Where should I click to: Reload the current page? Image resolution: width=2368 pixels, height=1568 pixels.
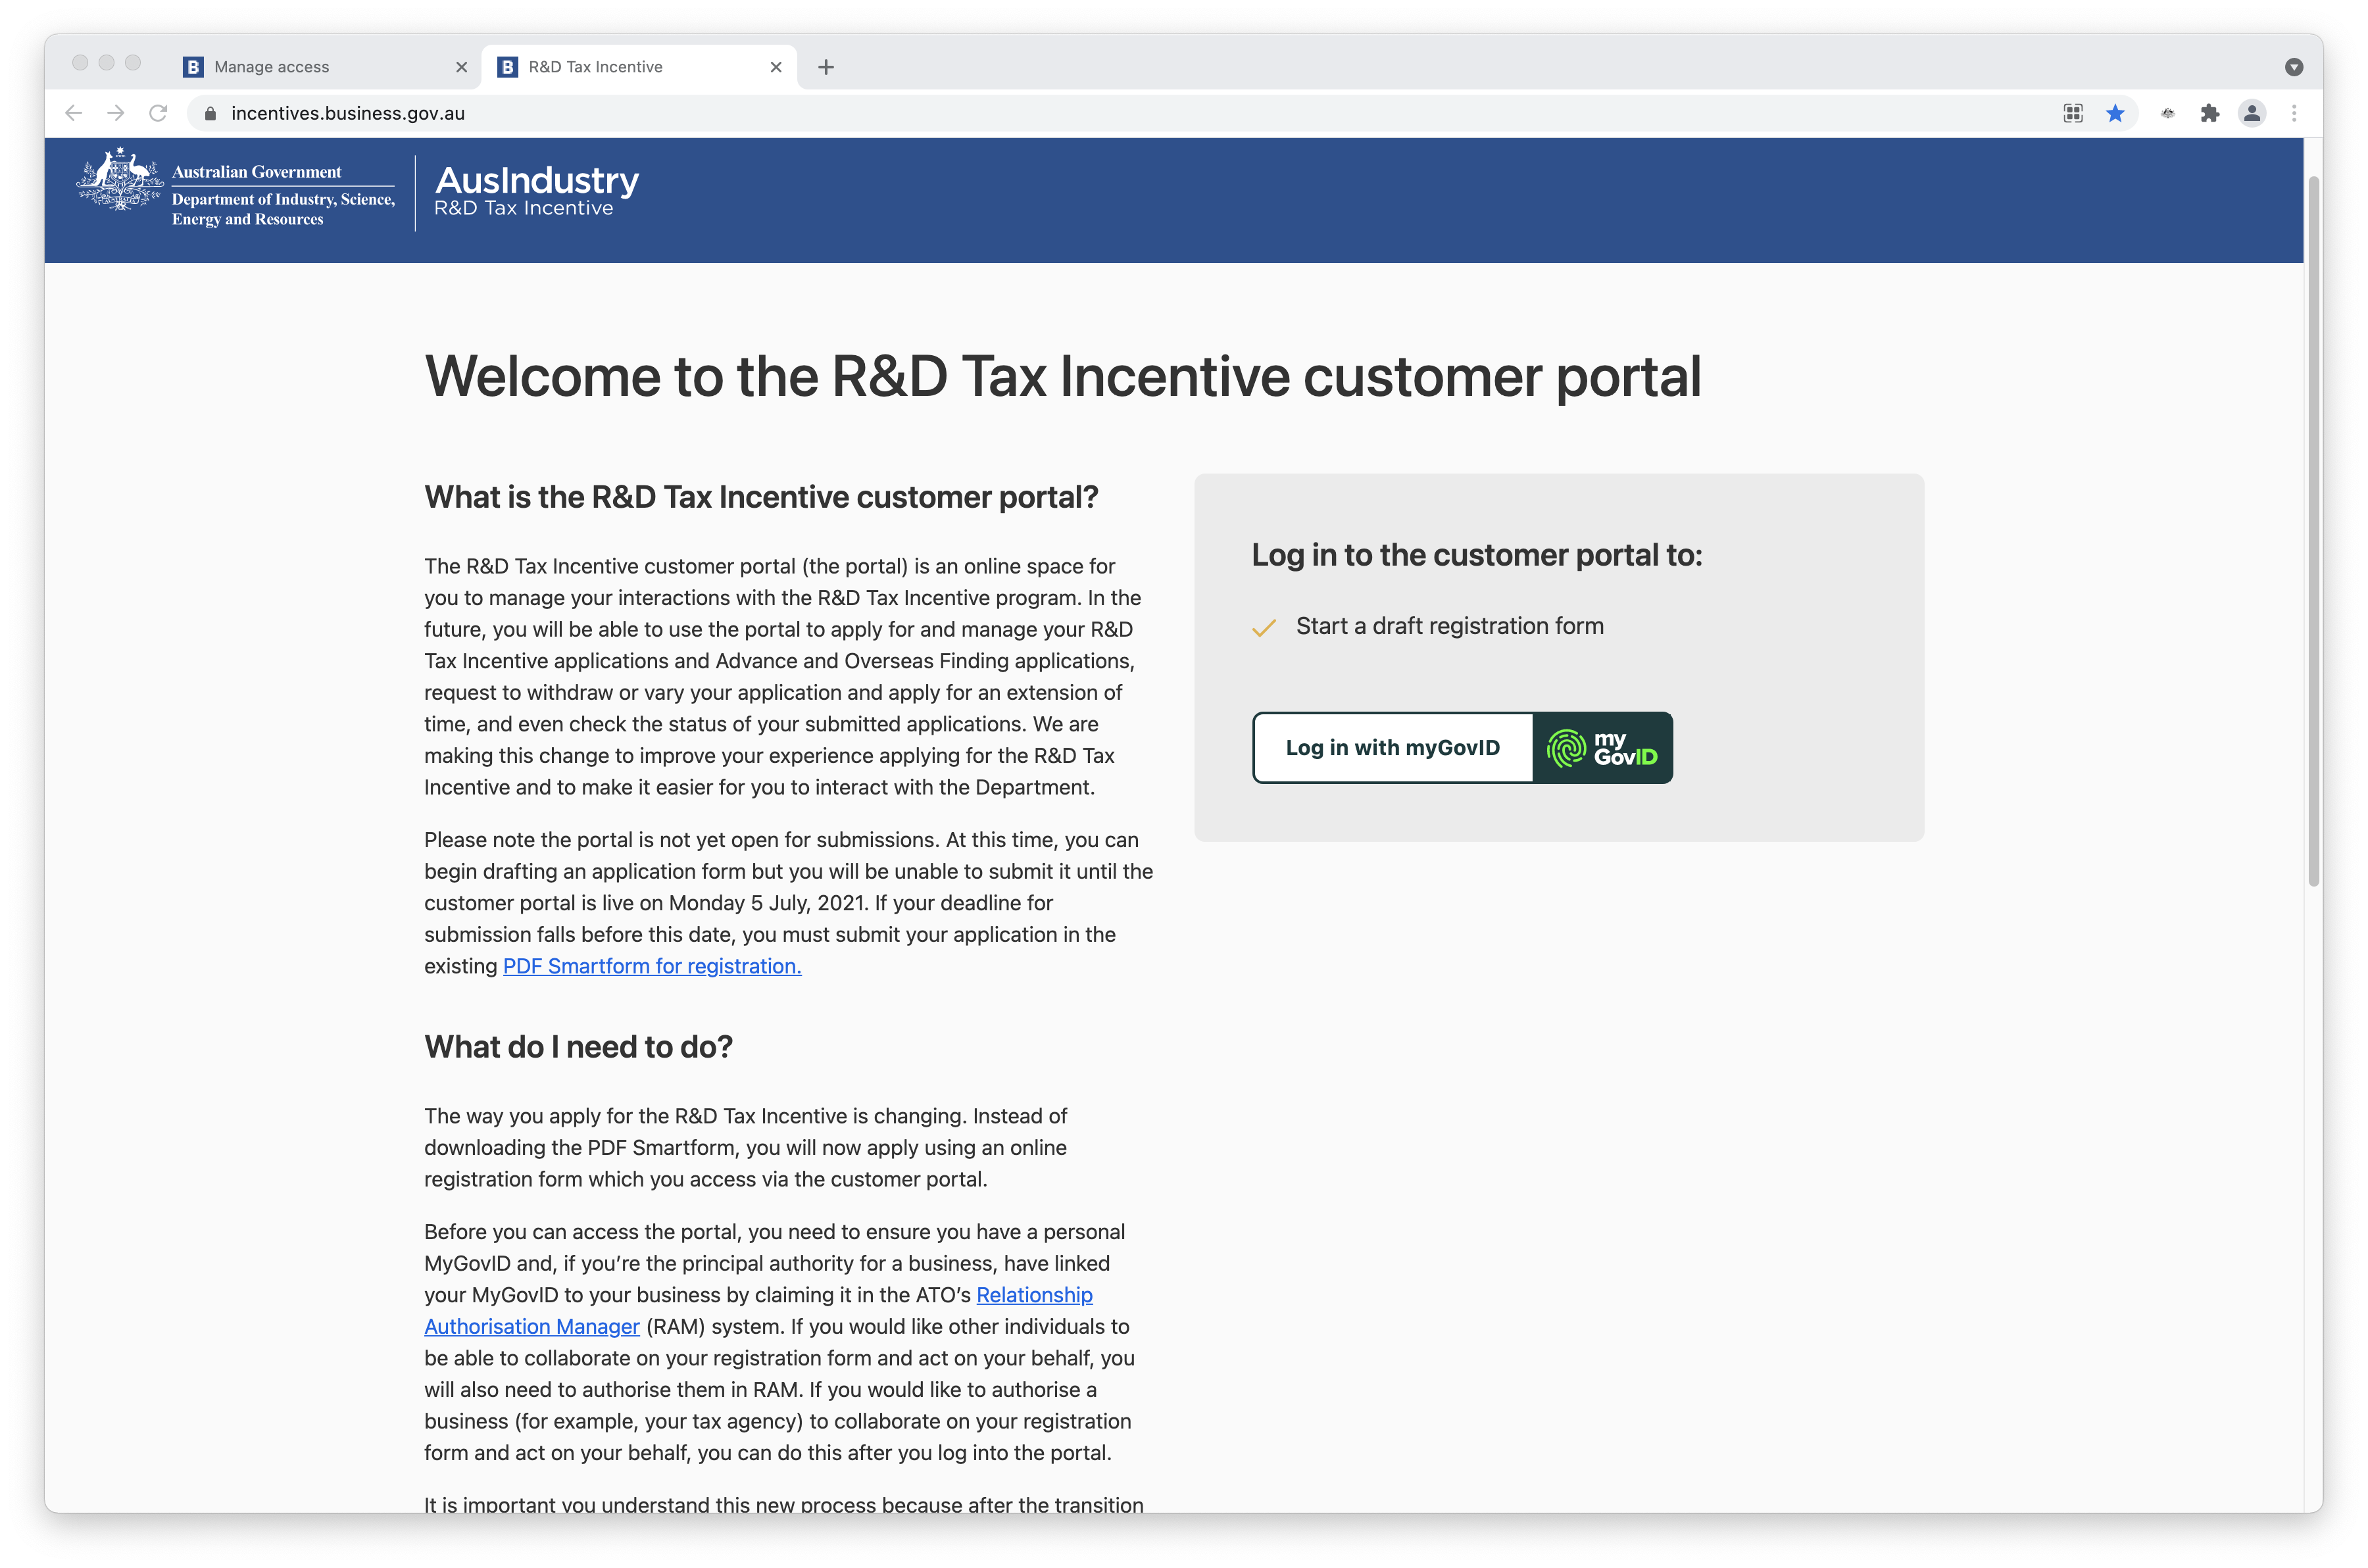(158, 113)
